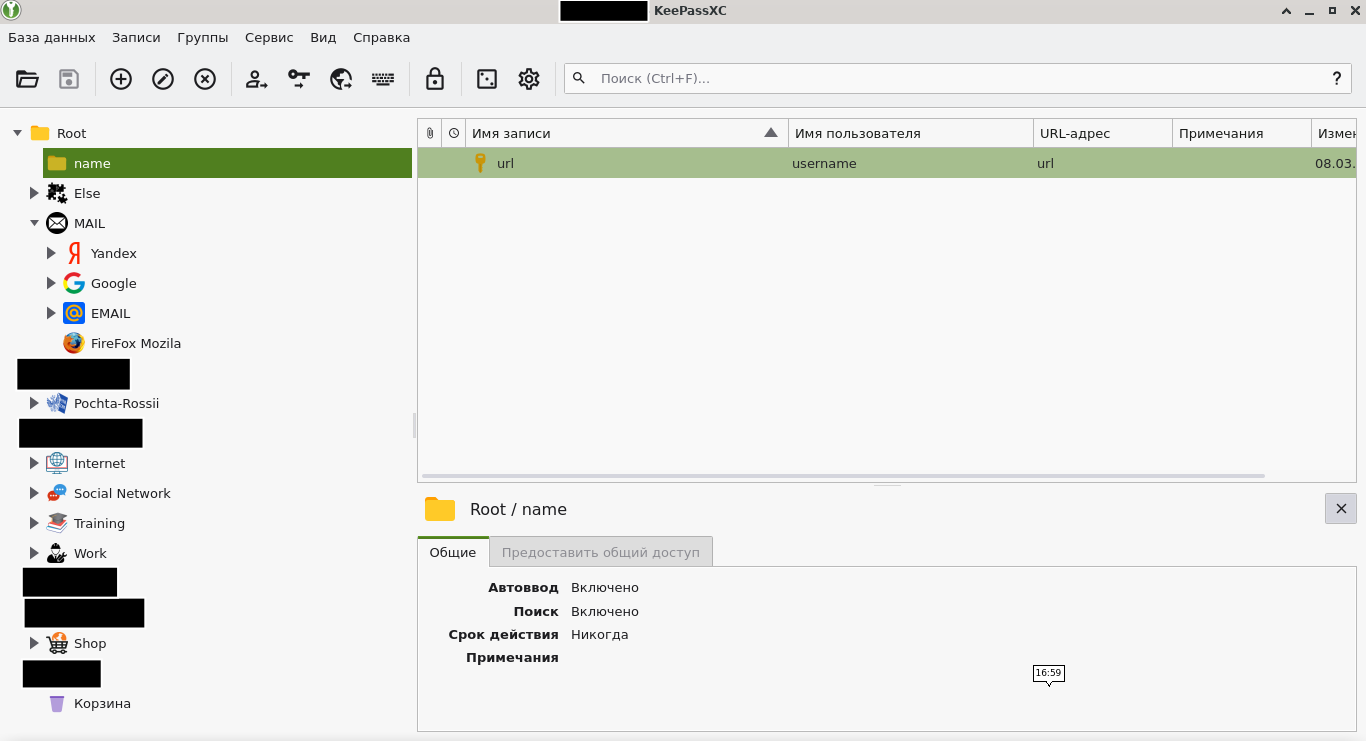Open the Группы menu
Image resolution: width=1366 pixels, height=741 pixels.
[x=203, y=38]
